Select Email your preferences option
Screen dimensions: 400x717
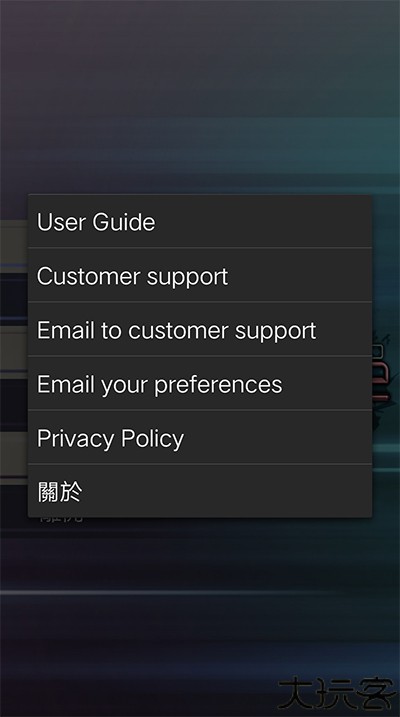pos(200,383)
